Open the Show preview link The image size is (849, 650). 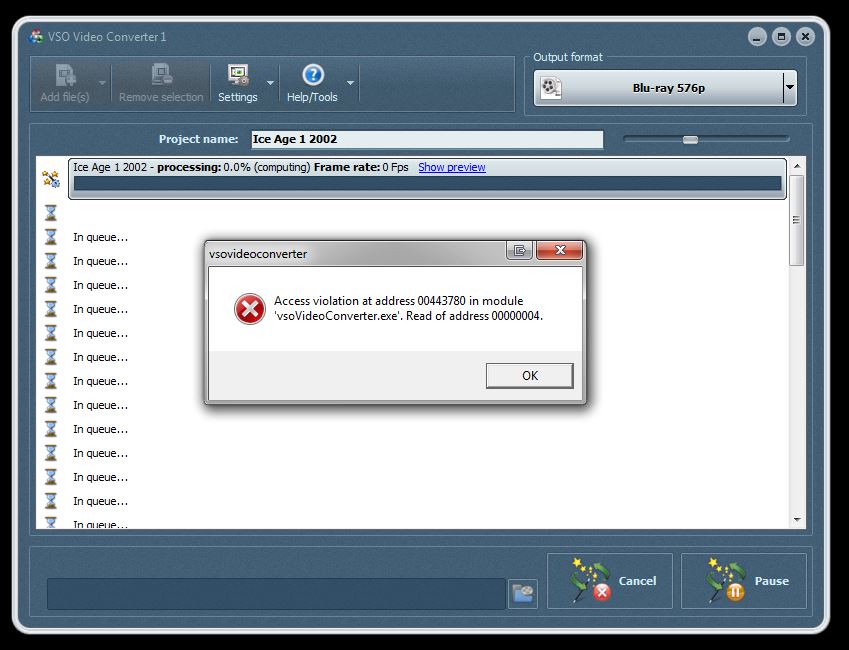tap(452, 167)
